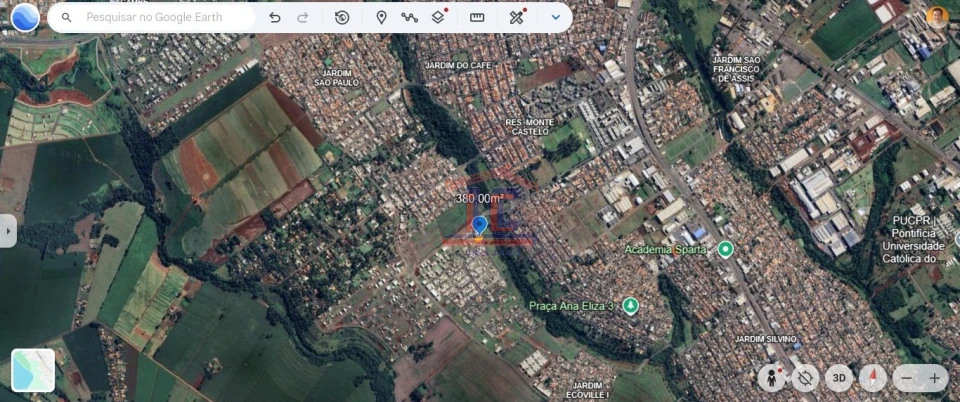Reset orientation with the compass
Viewport: 960px width, 402px height.
(873, 378)
